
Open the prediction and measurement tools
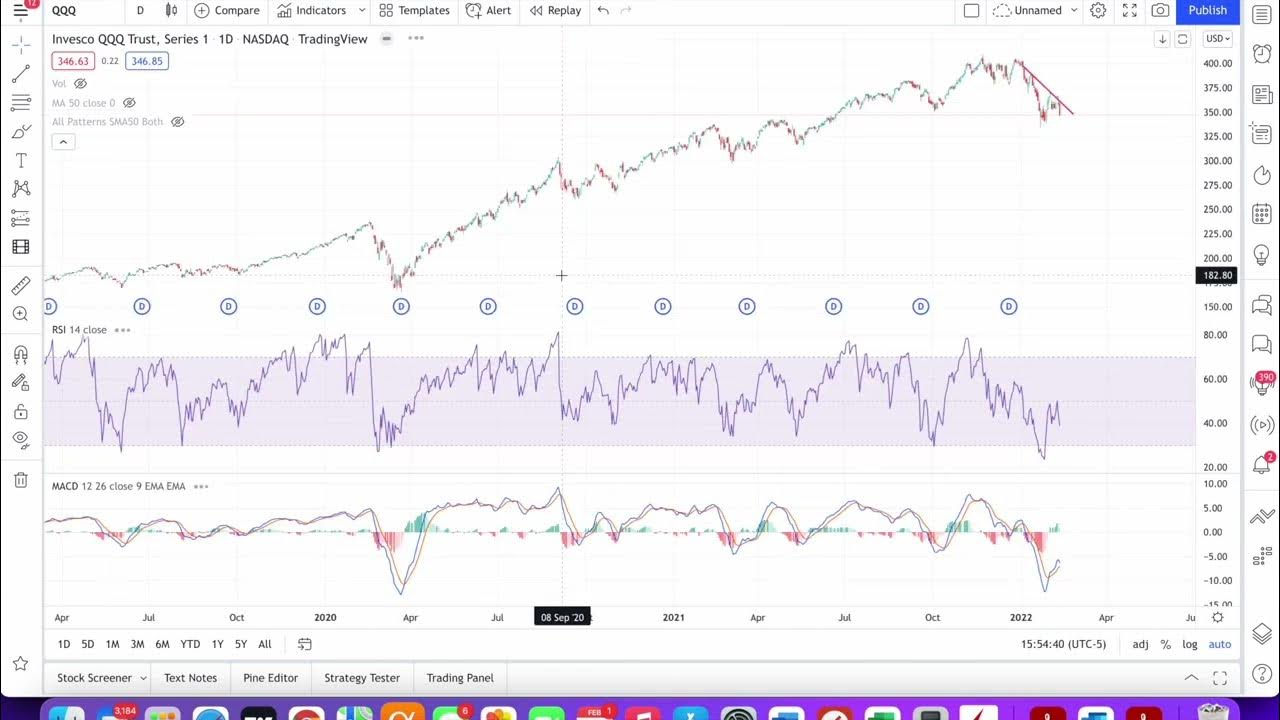20,217
